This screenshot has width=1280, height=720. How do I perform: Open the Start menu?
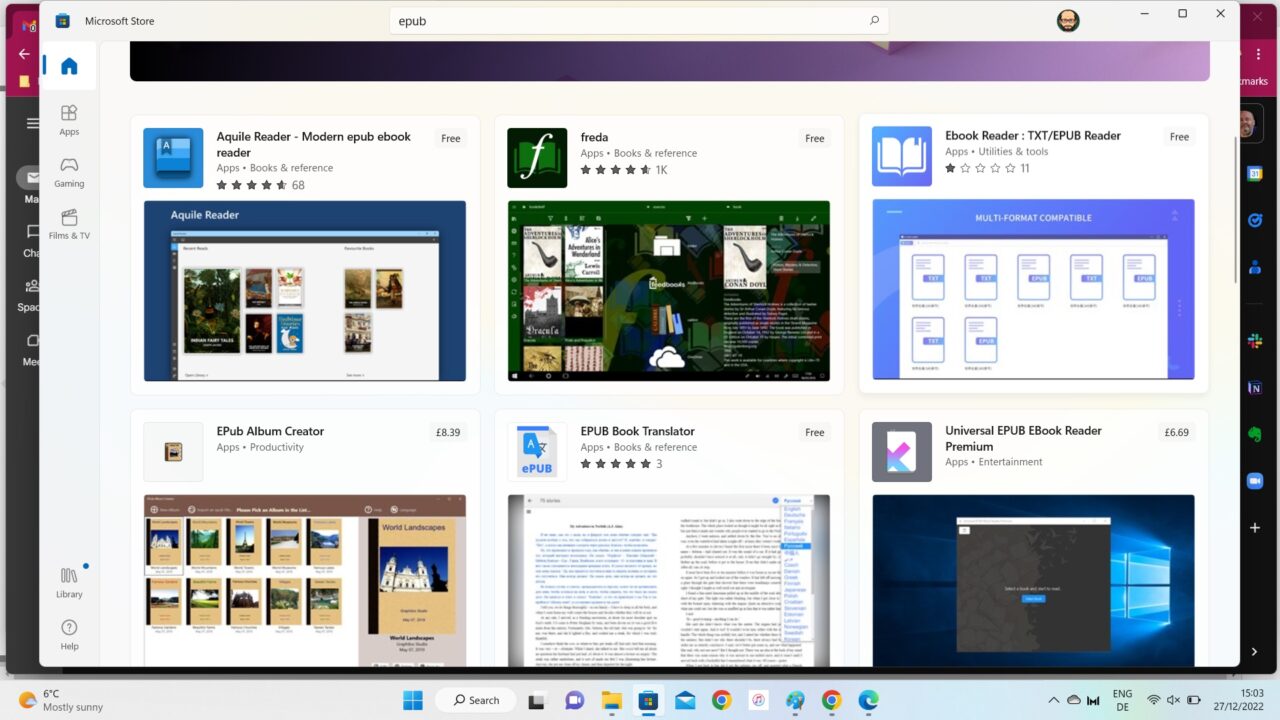pos(411,700)
